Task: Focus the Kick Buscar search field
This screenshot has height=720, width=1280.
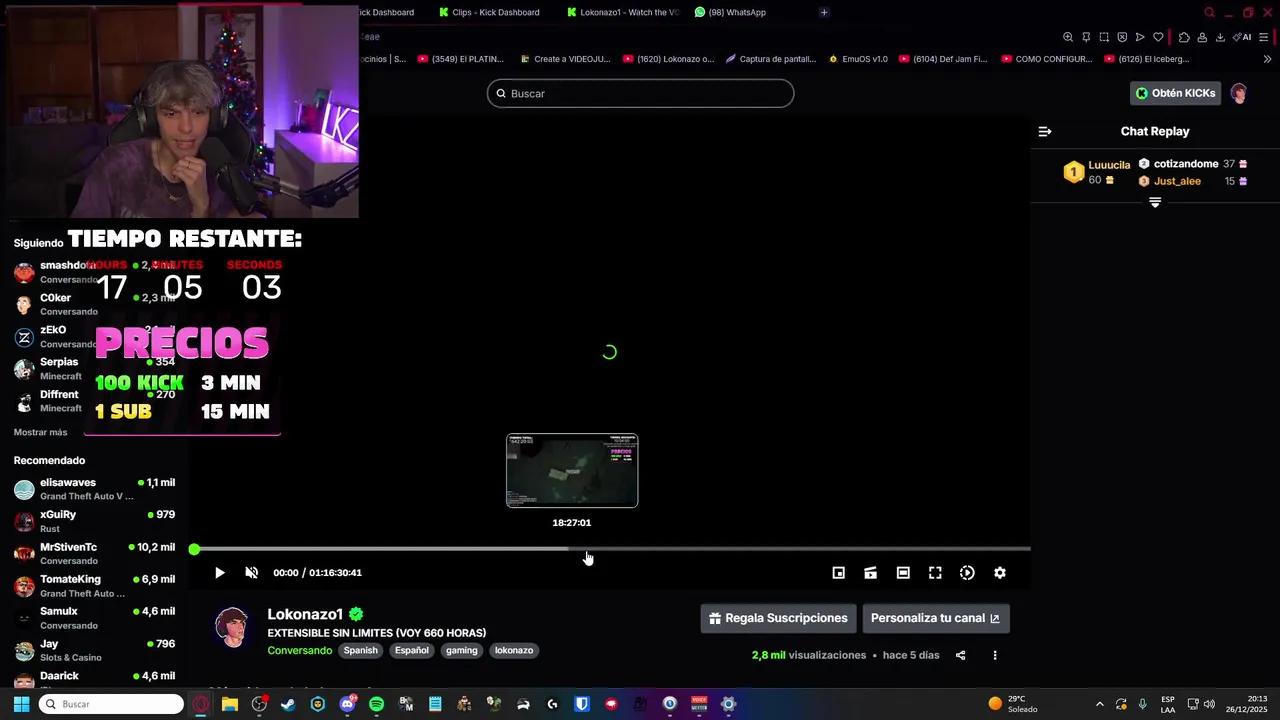Action: click(640, 93)
